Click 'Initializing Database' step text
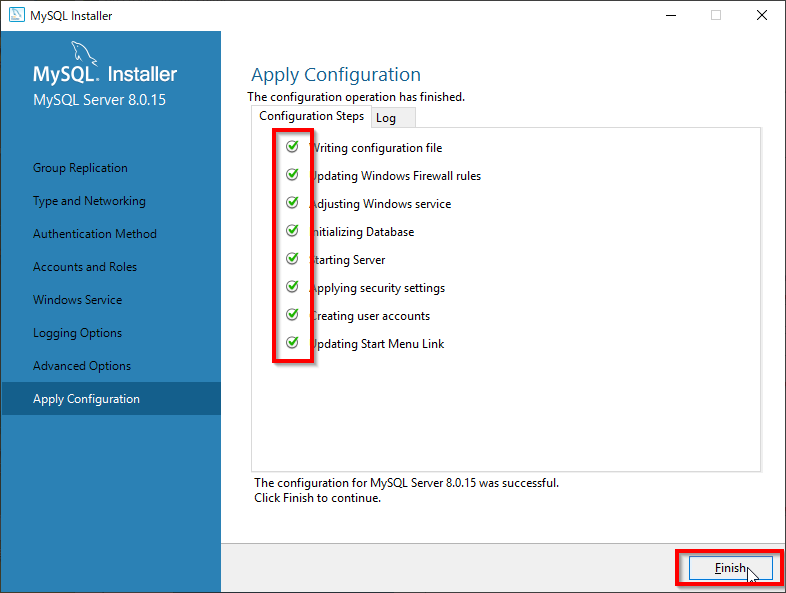This screenshot has height=593, width=786. coord(362,232)
